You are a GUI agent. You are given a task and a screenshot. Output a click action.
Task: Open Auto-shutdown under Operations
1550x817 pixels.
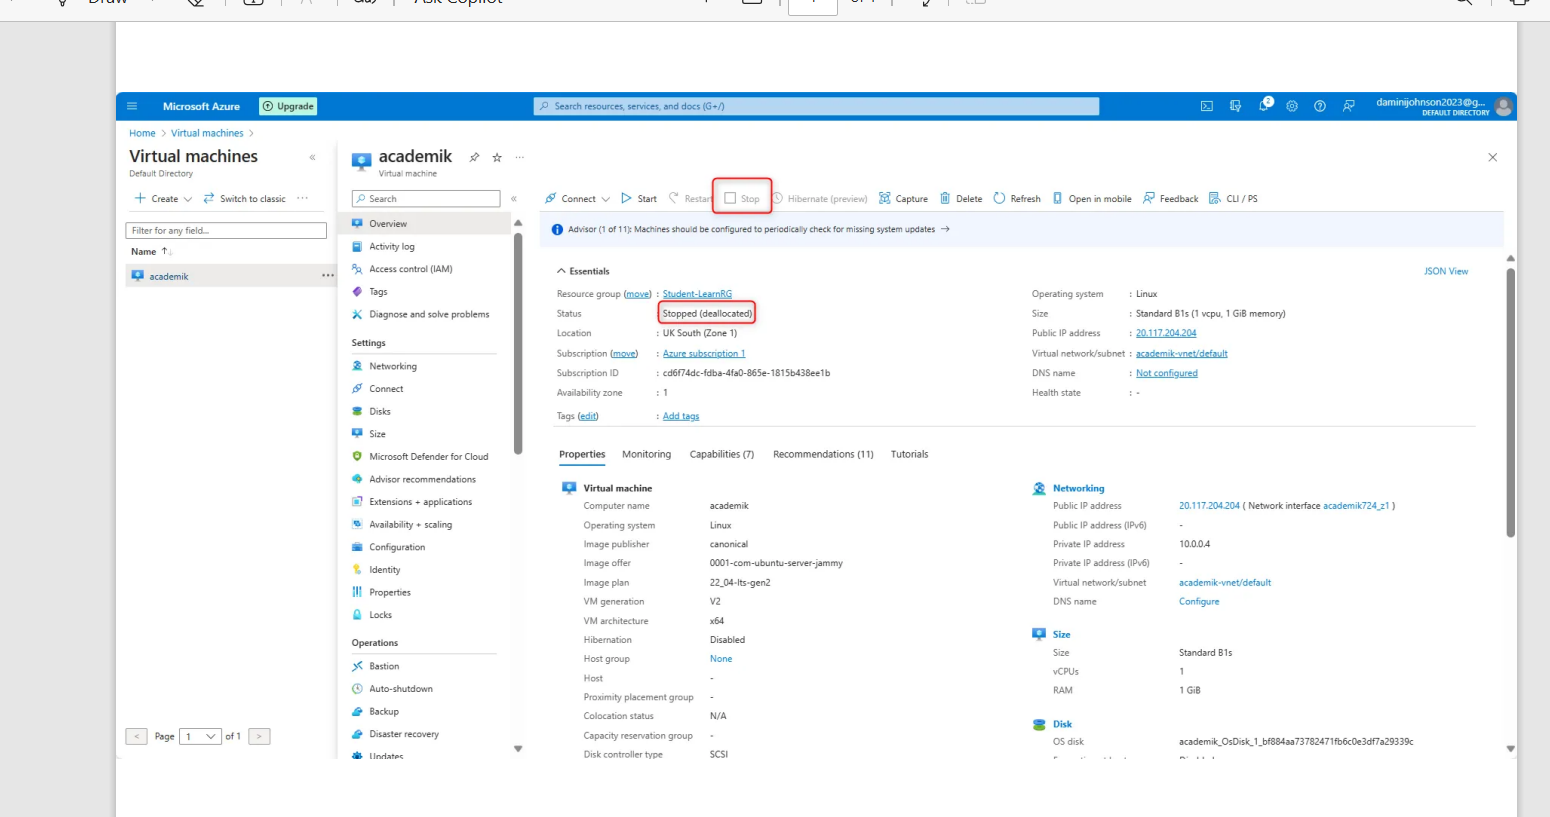401,689
